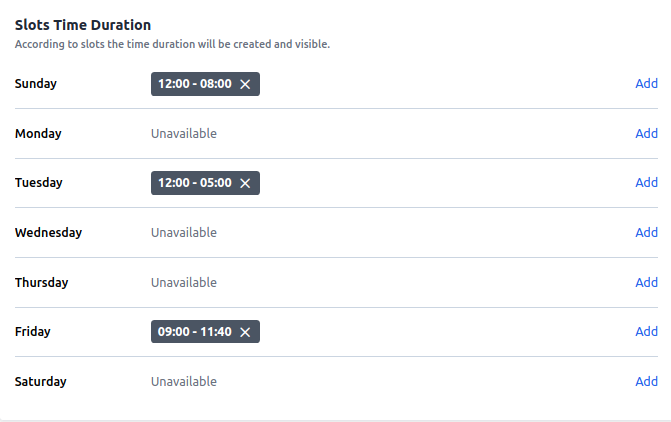Remove the Sunday 12:00 - 08:00 slot
The height and width of the screenshot is (422, 671).
tap(245, 85)
